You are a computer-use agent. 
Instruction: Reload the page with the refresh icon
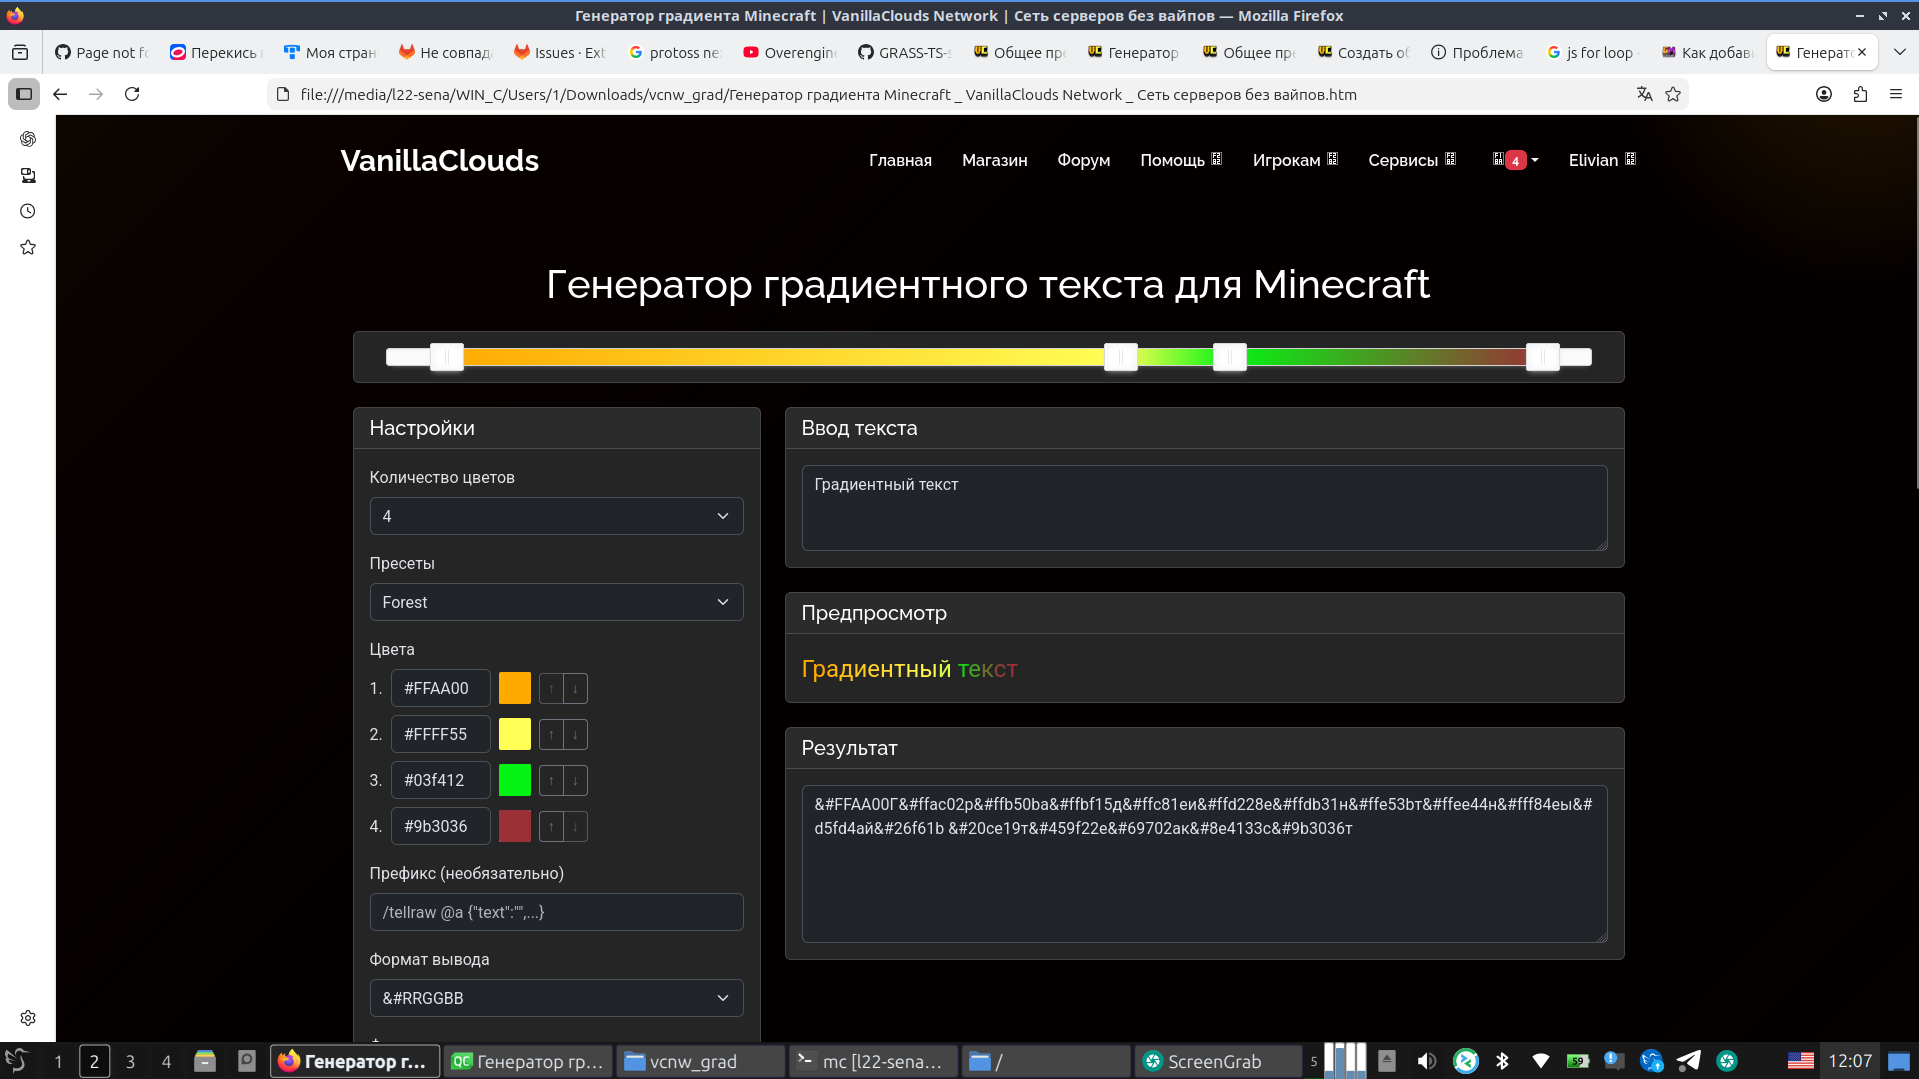pyautogui.click(x=132, y=94)
